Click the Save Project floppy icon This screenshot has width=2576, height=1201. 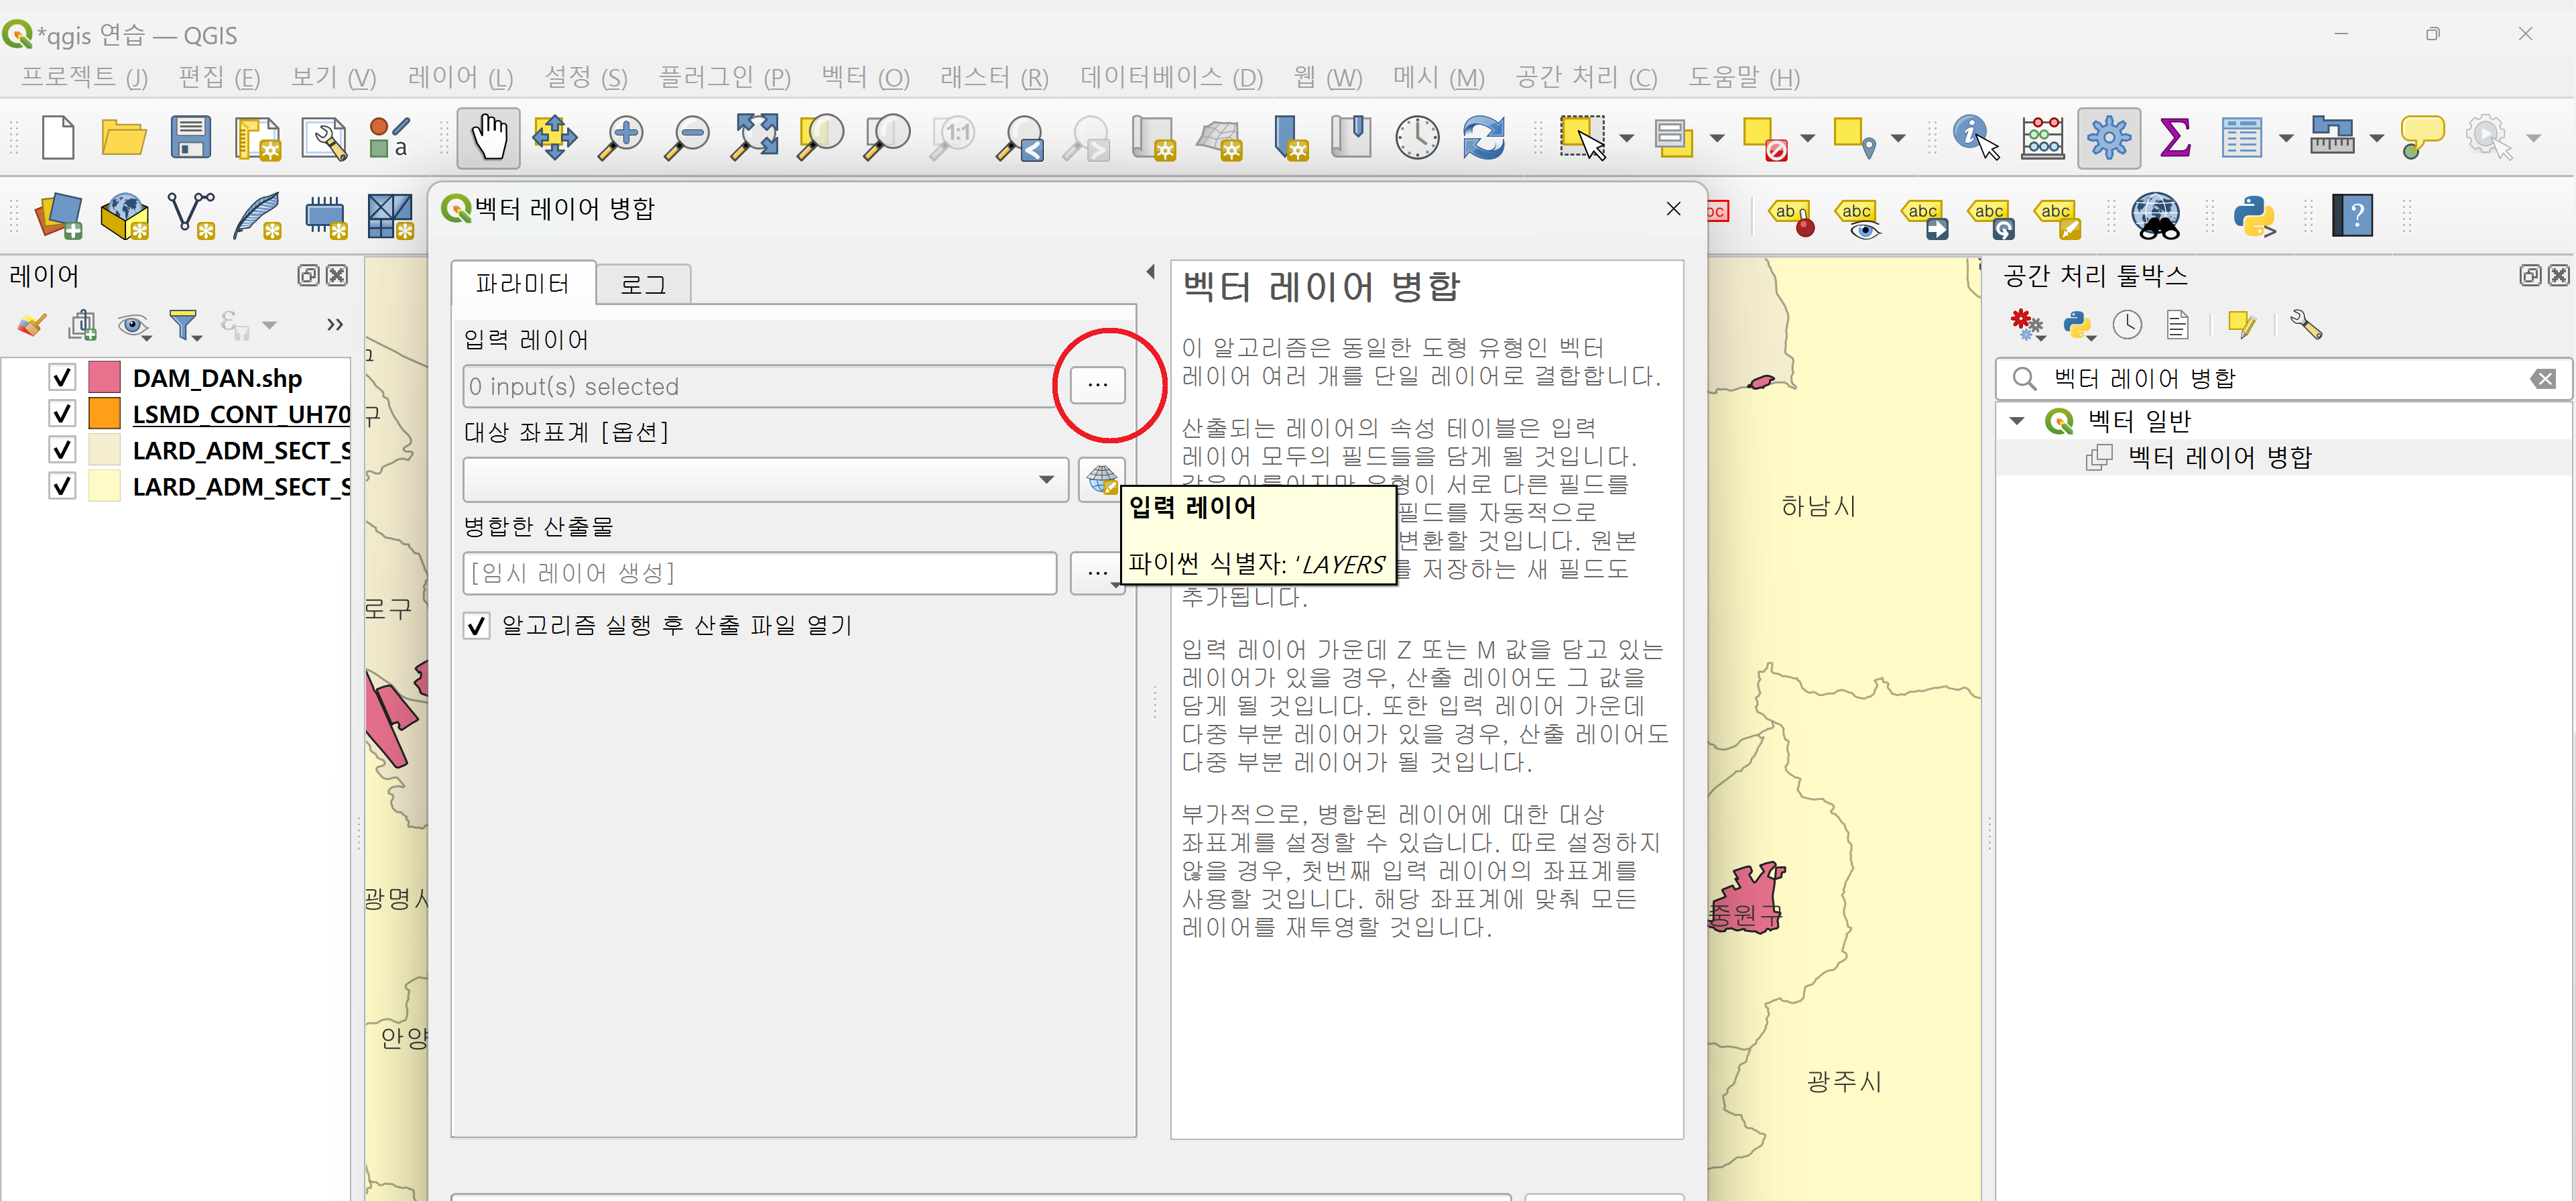tap(190, 138)
